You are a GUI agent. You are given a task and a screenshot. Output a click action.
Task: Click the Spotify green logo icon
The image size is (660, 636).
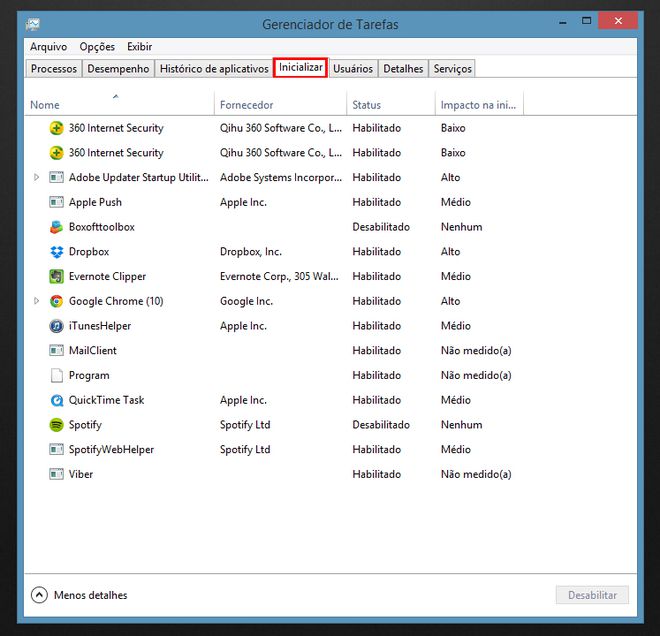(x=56, y=425)
